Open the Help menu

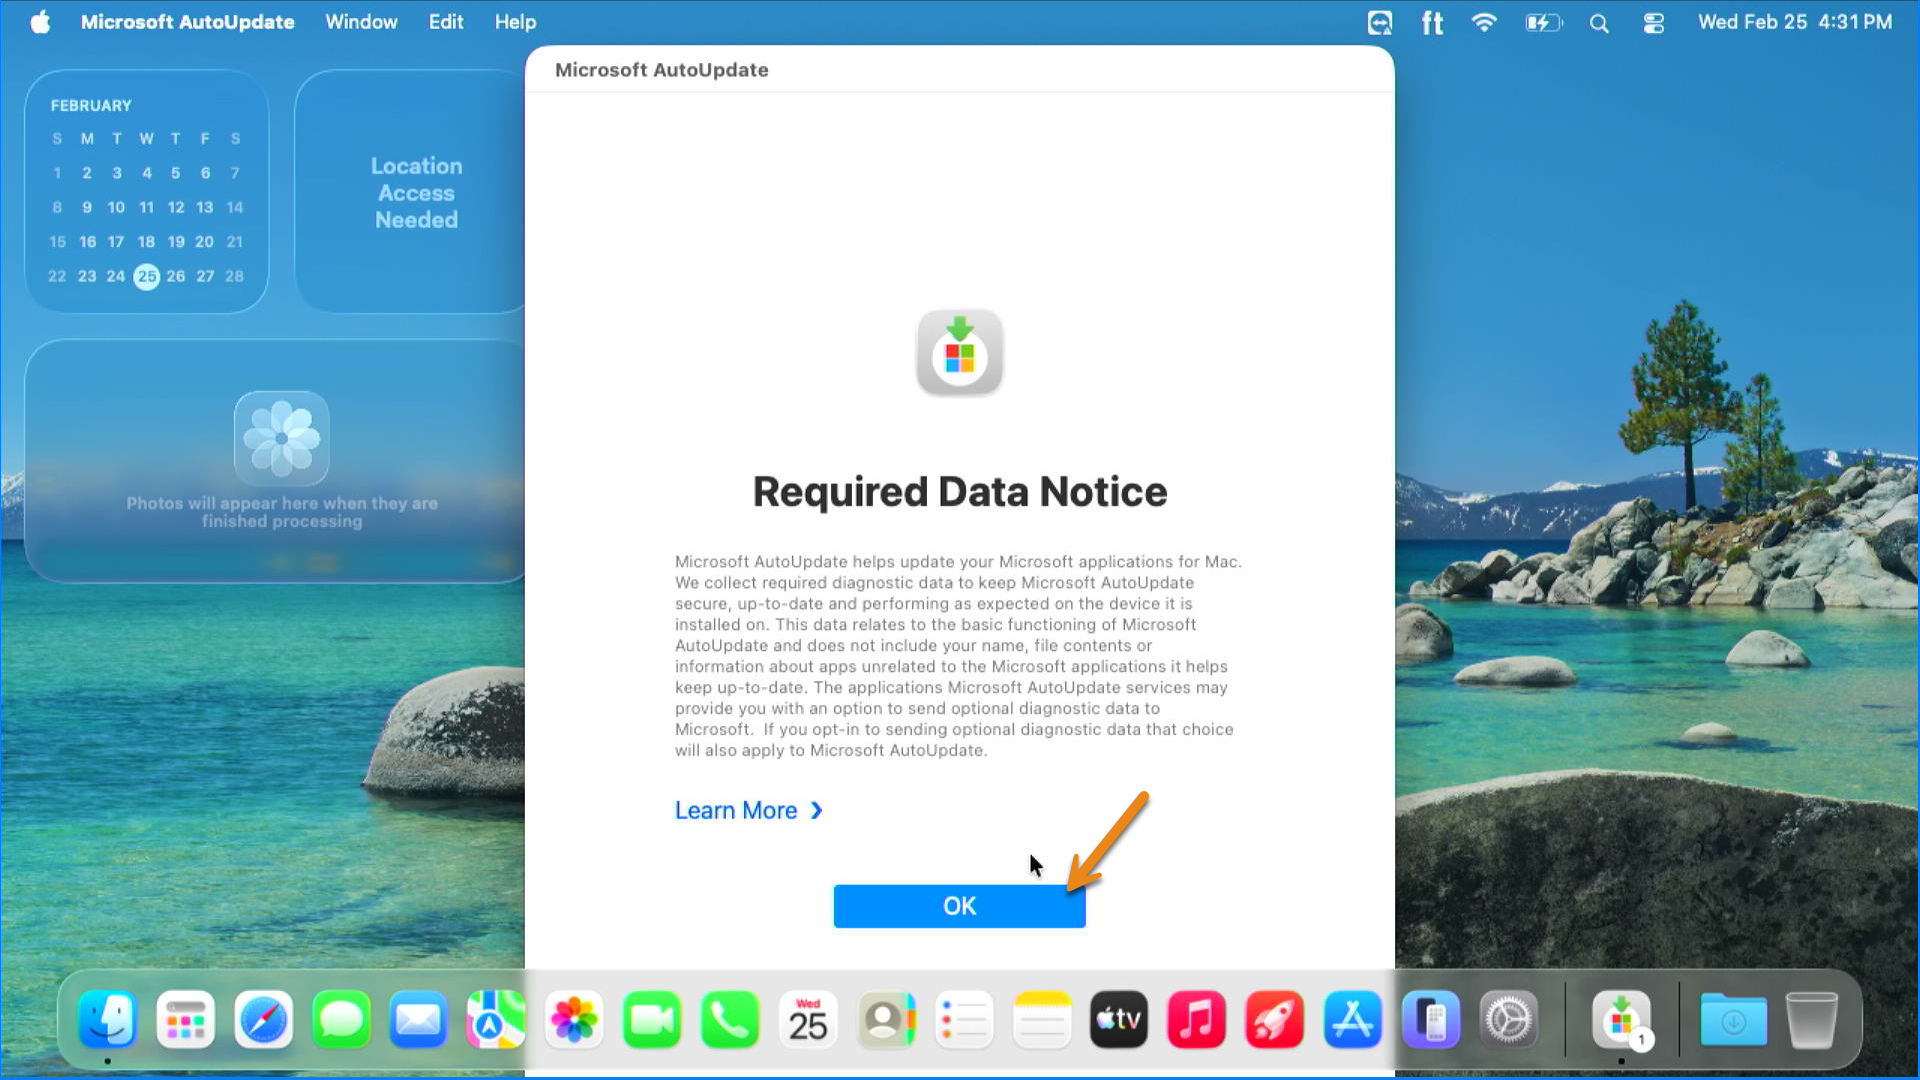(x=515, y=22)
